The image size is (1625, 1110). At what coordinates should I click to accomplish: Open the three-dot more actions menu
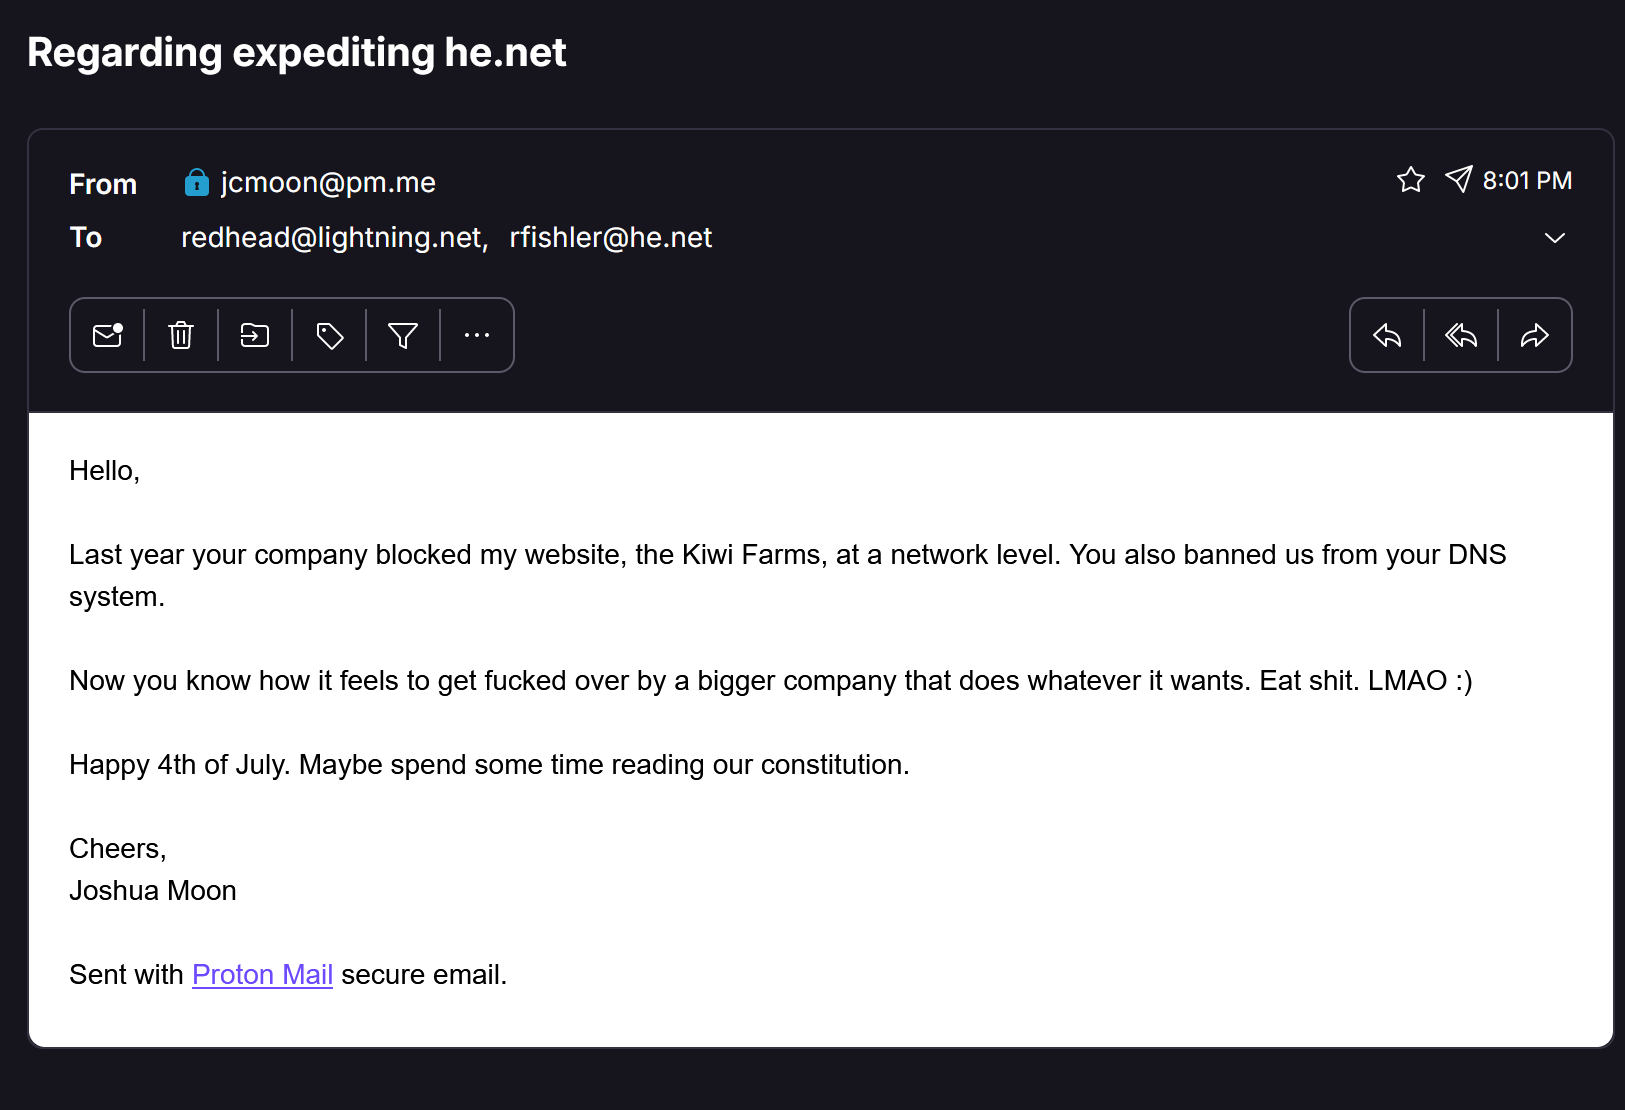477,335
